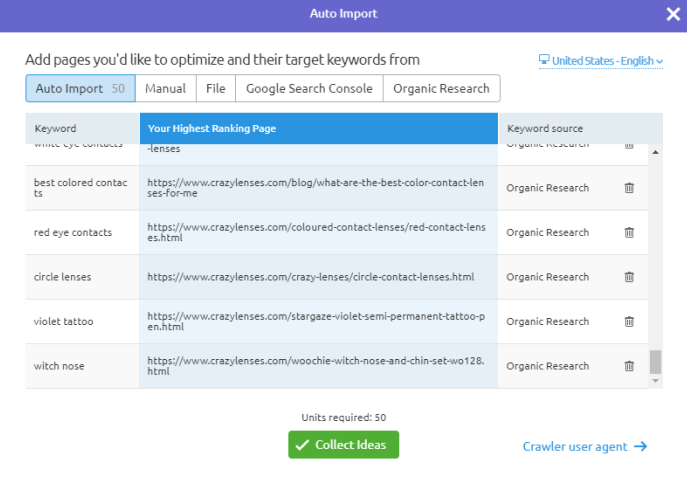Image resolution: width=687 pixels, height=477 pixels.
Task: Click the Your Highest Ranking Page header
Action: (x=212, y=129)
